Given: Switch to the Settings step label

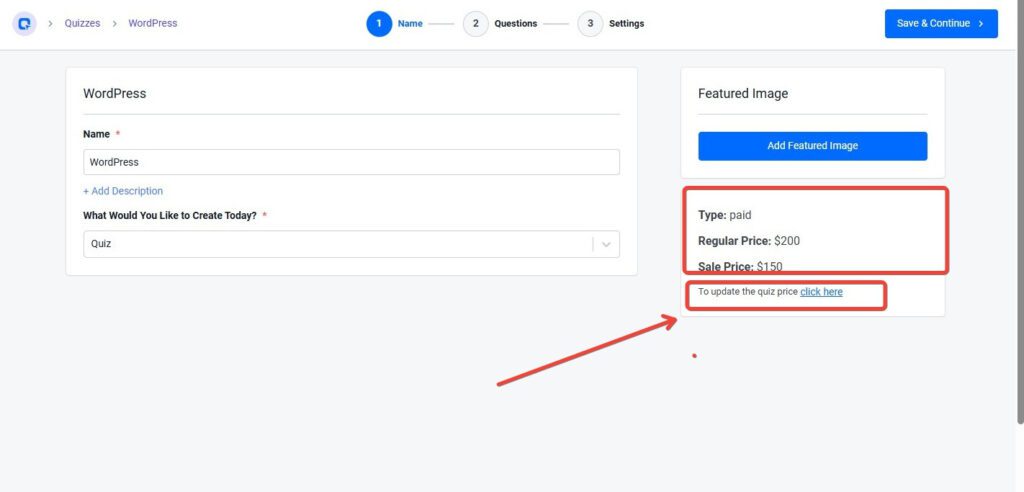Looking at the screenshot, I should tap(626, 24).
